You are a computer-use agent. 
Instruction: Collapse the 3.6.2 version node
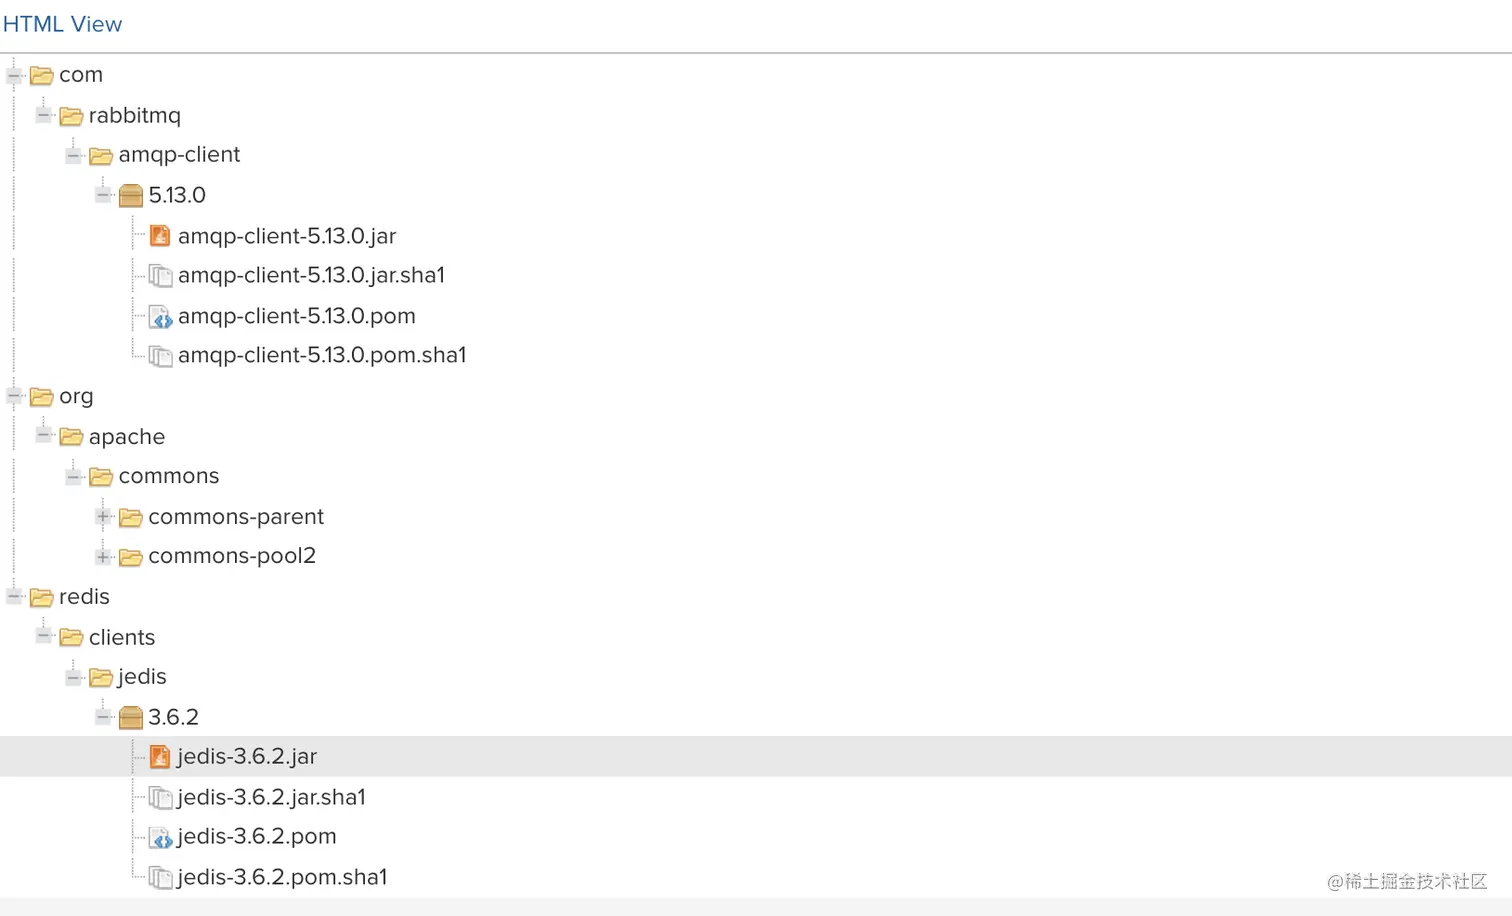pos(103,717)
